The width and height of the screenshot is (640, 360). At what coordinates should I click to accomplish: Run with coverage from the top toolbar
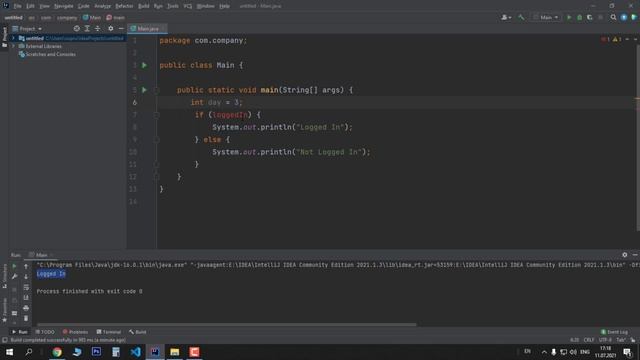pos(589,18)
